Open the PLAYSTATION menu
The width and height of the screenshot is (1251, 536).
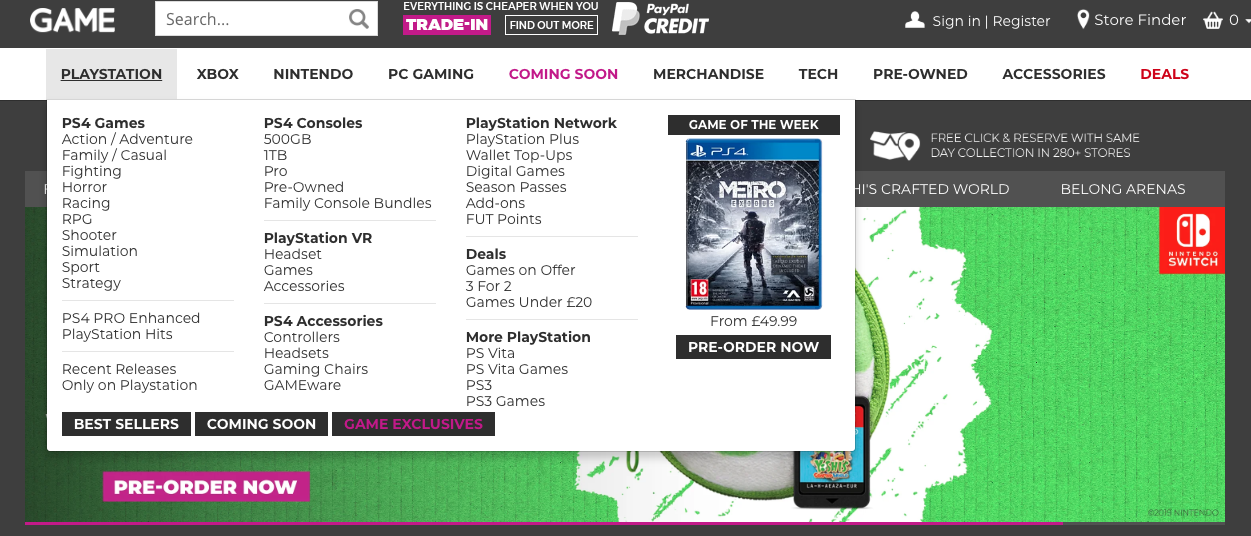pos(111,74)
